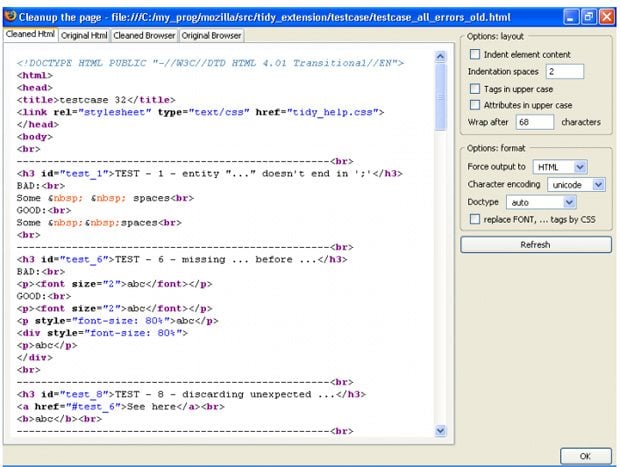Close the dialog with the red X
This screenshot has height=467, width=620.
[606, 17]
